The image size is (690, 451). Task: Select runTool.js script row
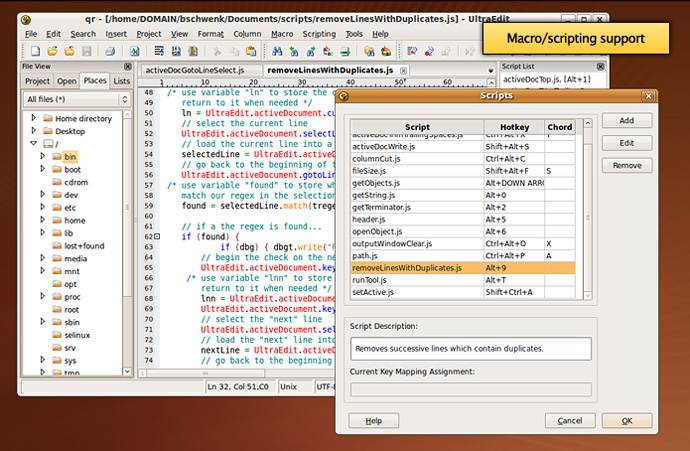(463, 280)
